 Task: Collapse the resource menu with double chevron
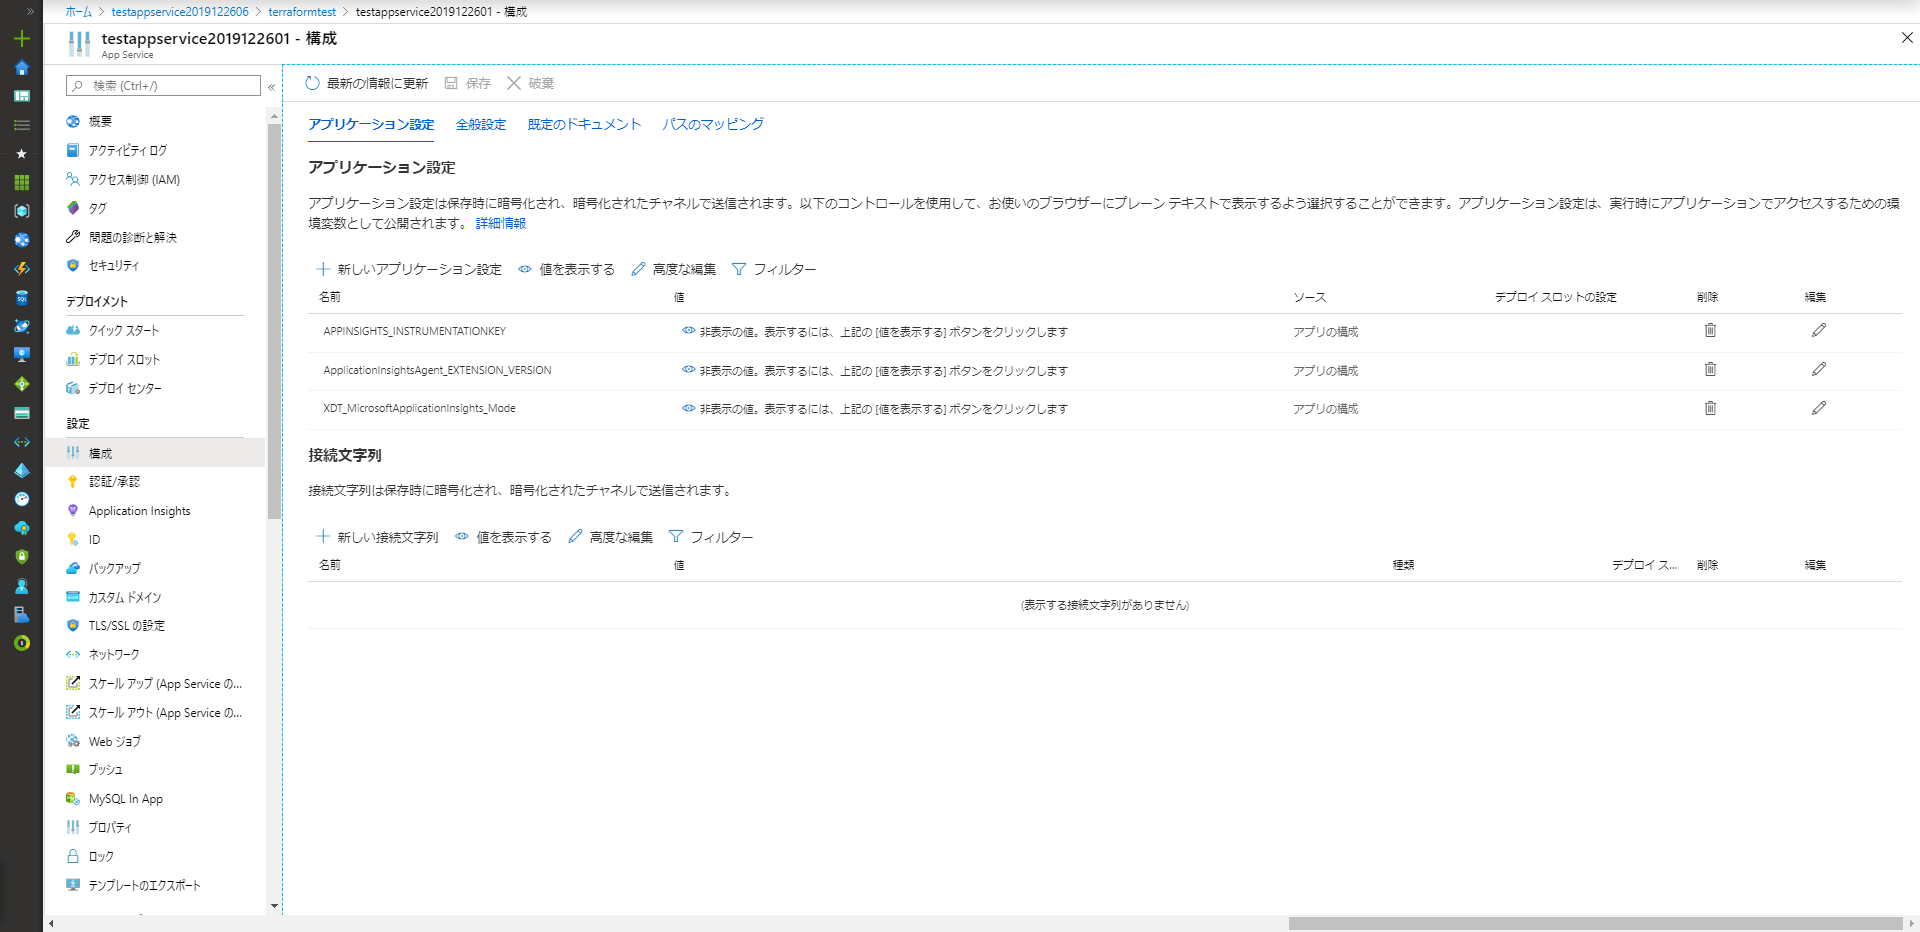point(271,87)
